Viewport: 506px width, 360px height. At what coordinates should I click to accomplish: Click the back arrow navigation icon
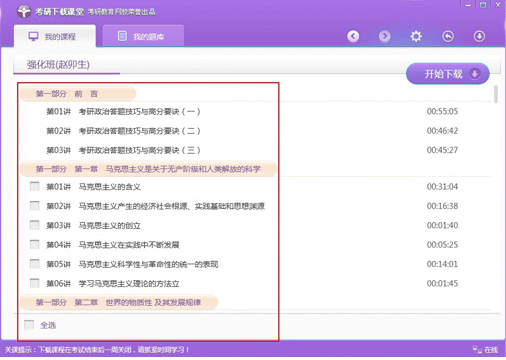353,36
